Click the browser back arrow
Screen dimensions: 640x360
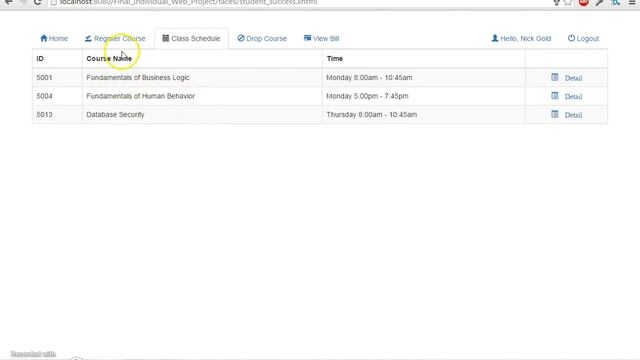(x=9, y=2)
